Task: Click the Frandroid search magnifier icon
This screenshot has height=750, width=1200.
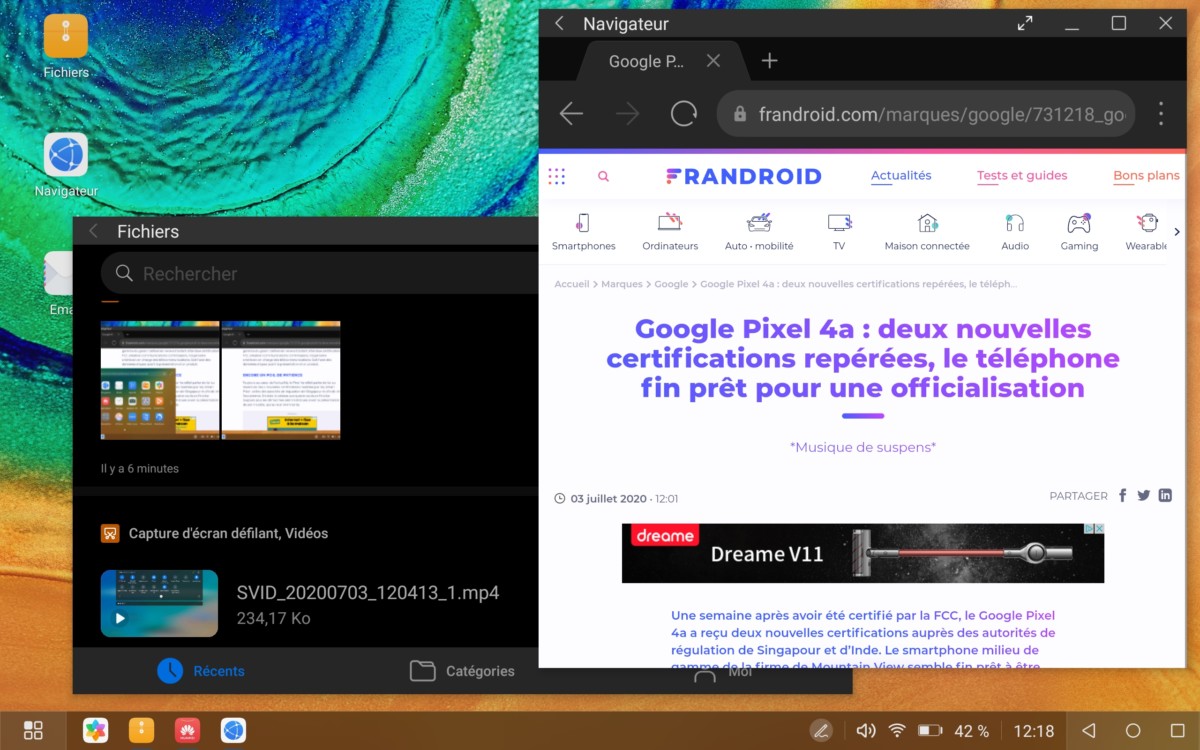Action: click(603, 176)
